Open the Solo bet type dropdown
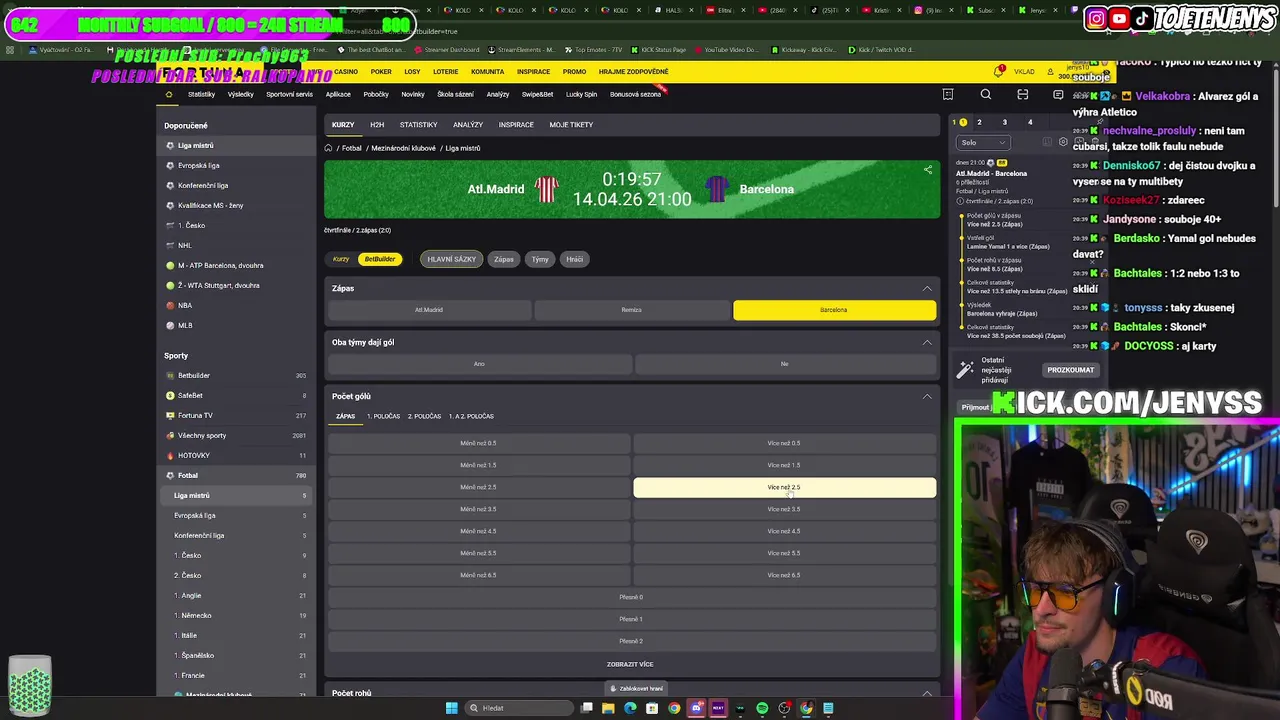This screenshot has height=720, width=1280. (983, 142)
